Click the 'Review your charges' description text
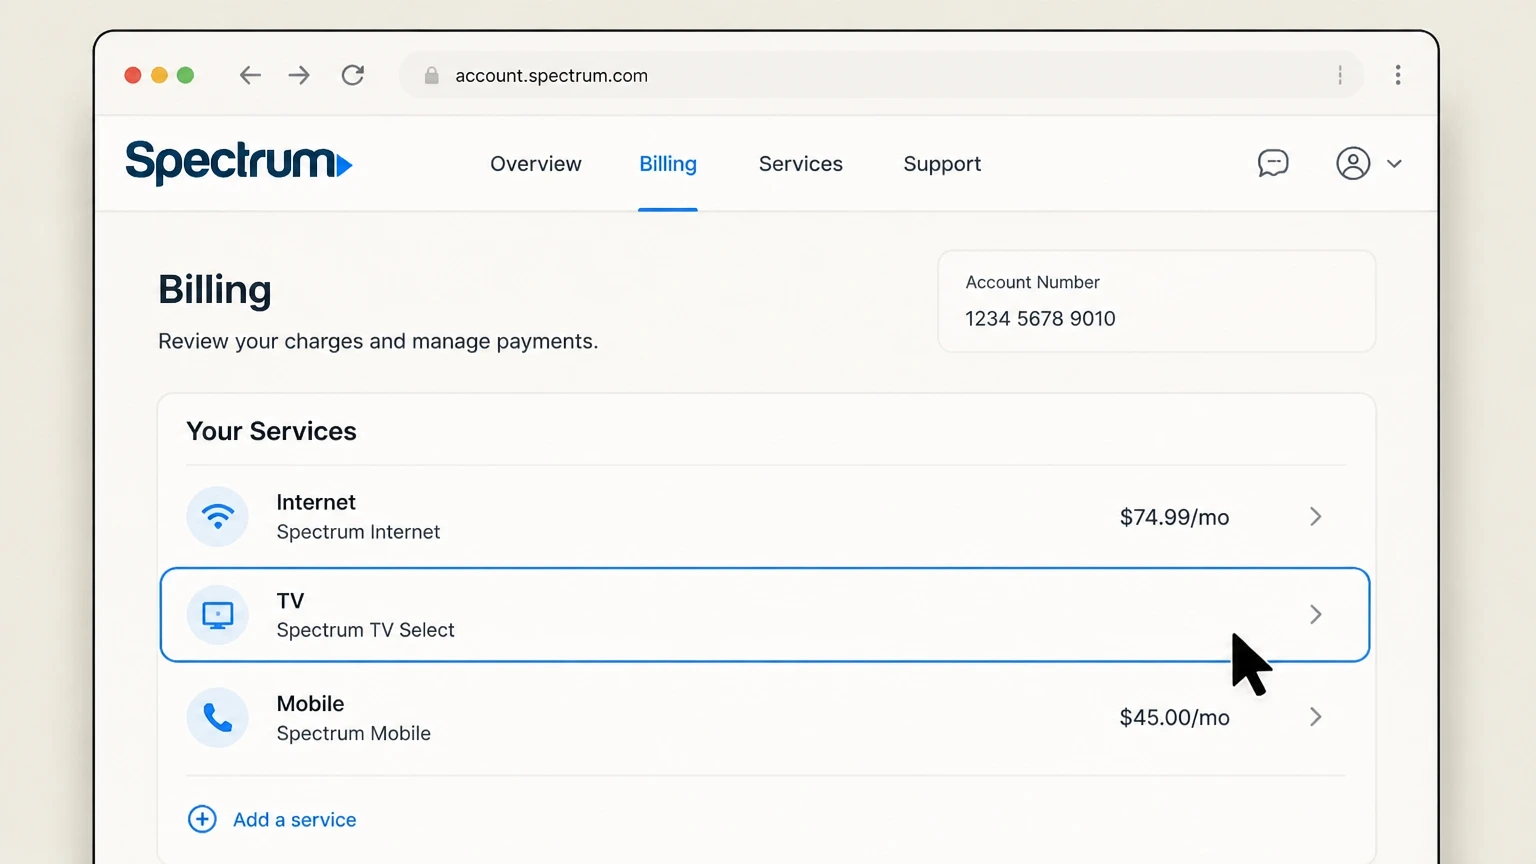This screenshot has width=1536, height=864. [x=378, y=341]
